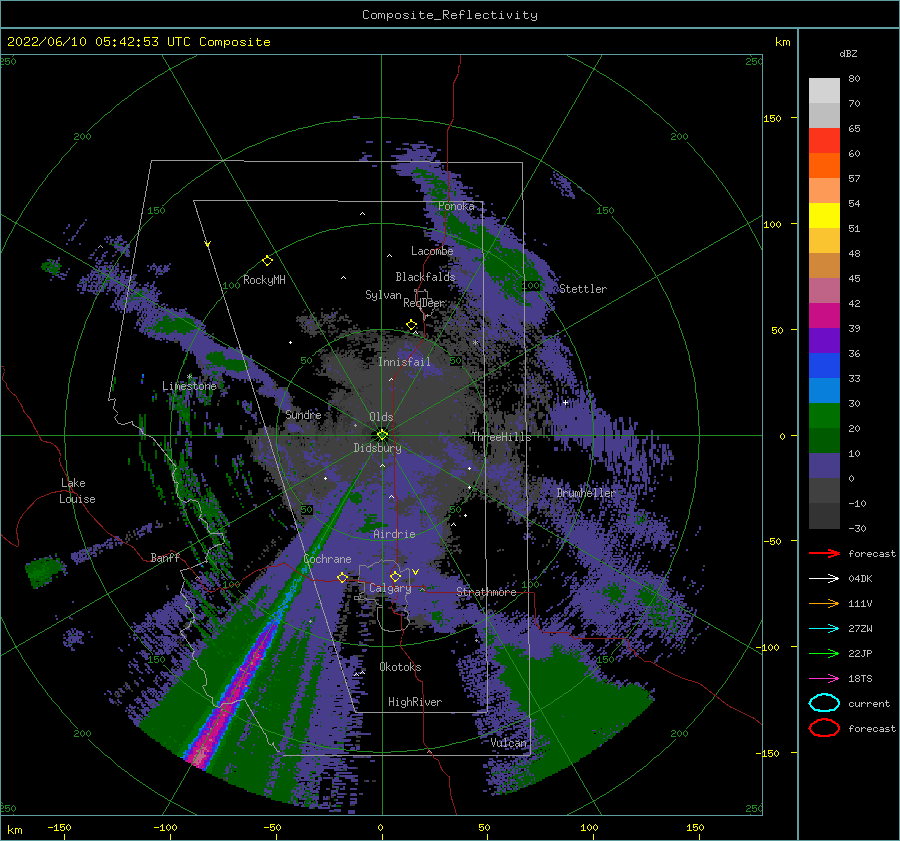The height and width of the screenshot is (841, 900).
Task: Click the yellow diamond marker under Cochrane
Action: coord(342,577)
